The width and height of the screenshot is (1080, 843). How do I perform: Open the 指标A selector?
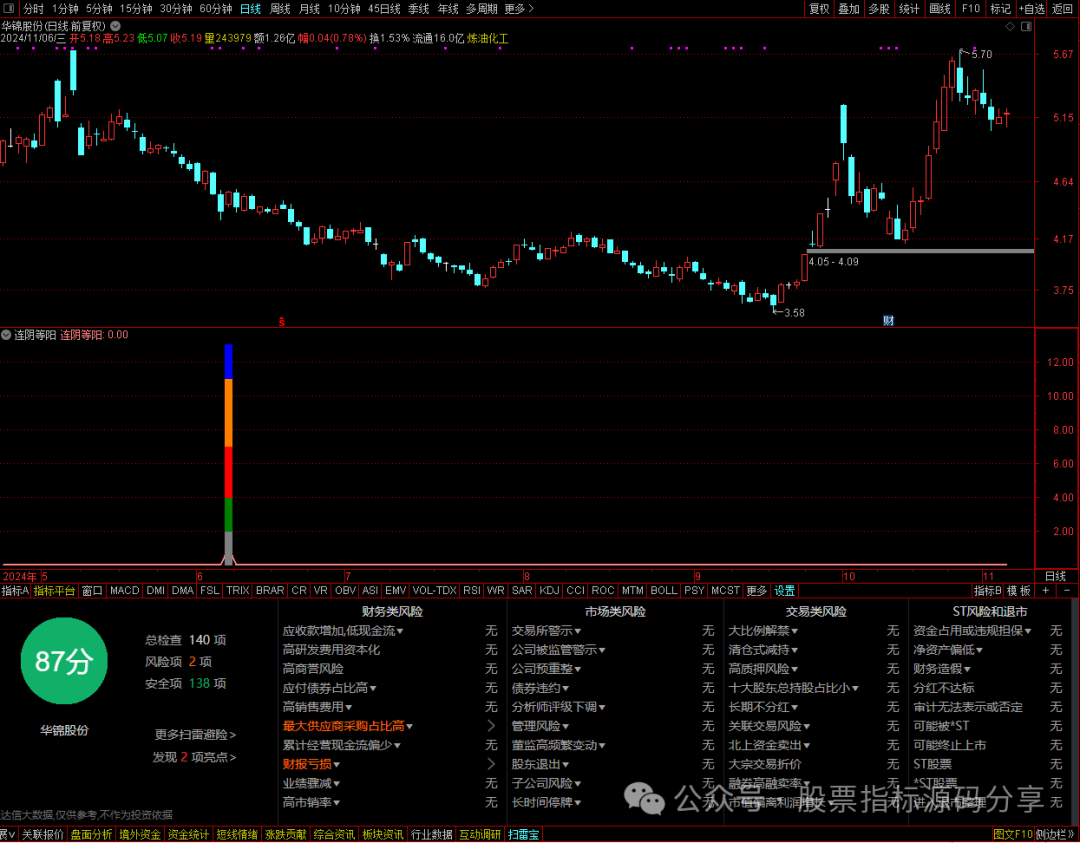(15, 591)
